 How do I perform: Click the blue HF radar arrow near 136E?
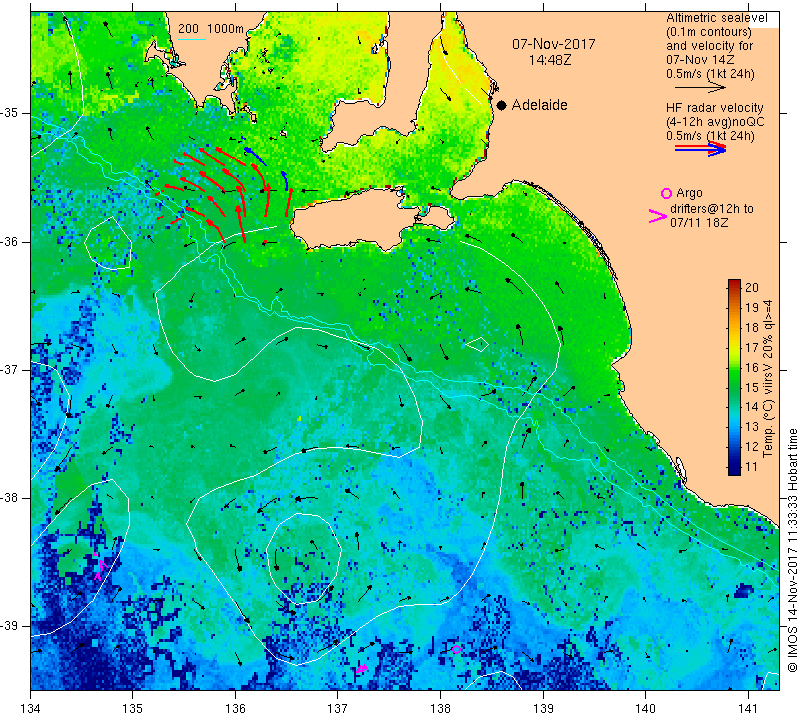255,156
